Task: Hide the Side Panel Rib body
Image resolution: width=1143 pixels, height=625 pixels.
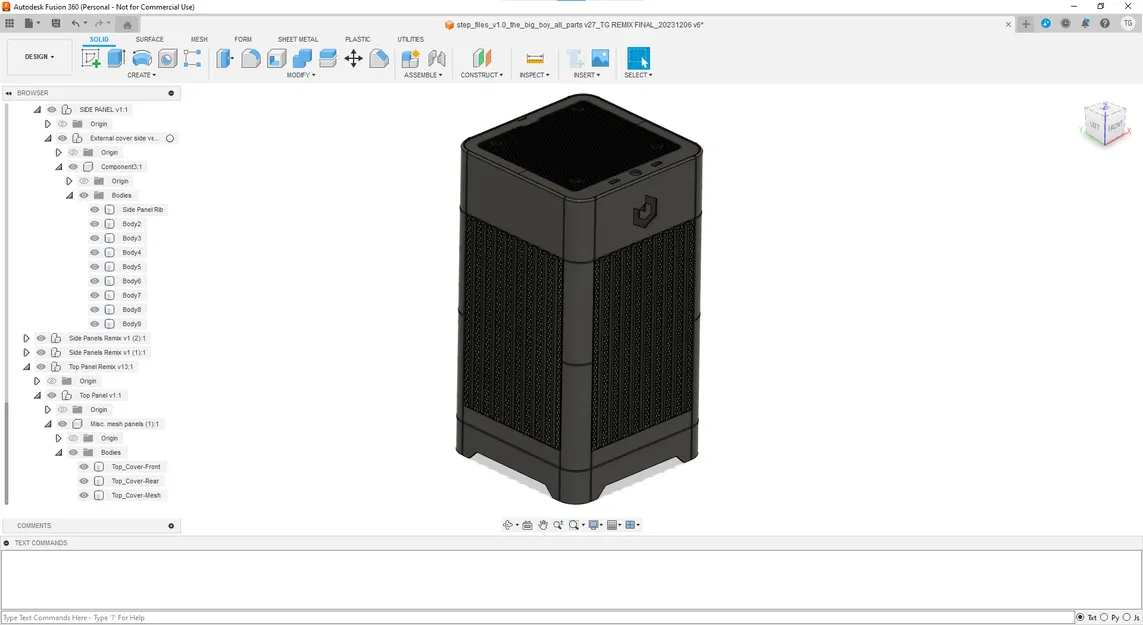Action: coord(94,209)
